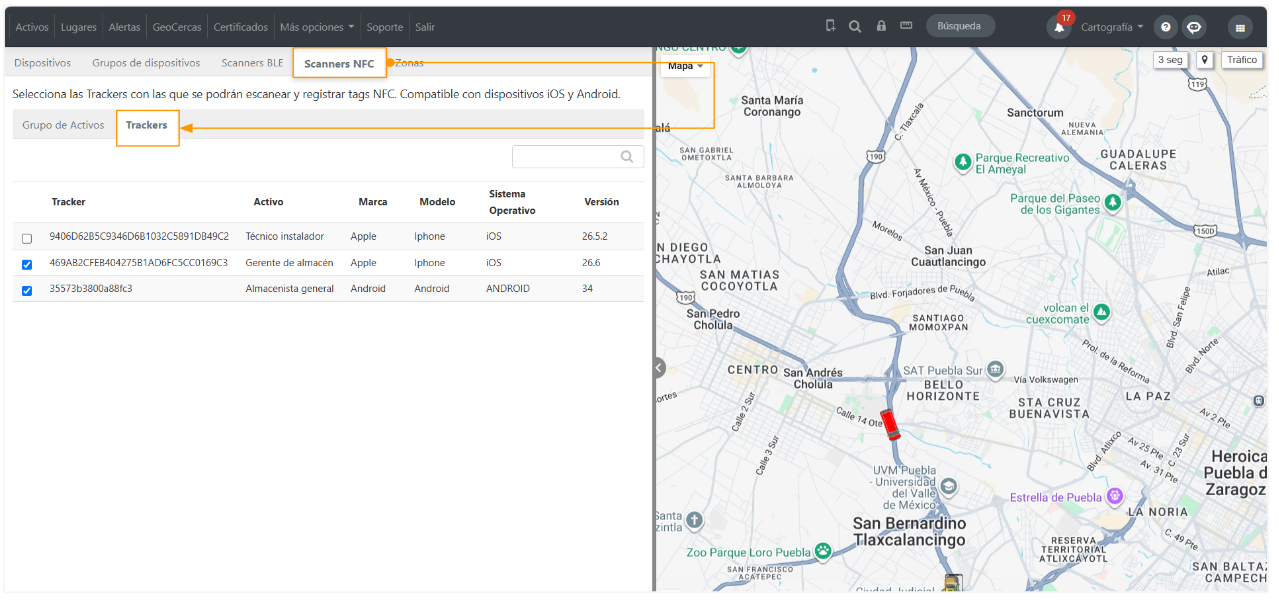Open the Certificados menu link

click(241, 27)
